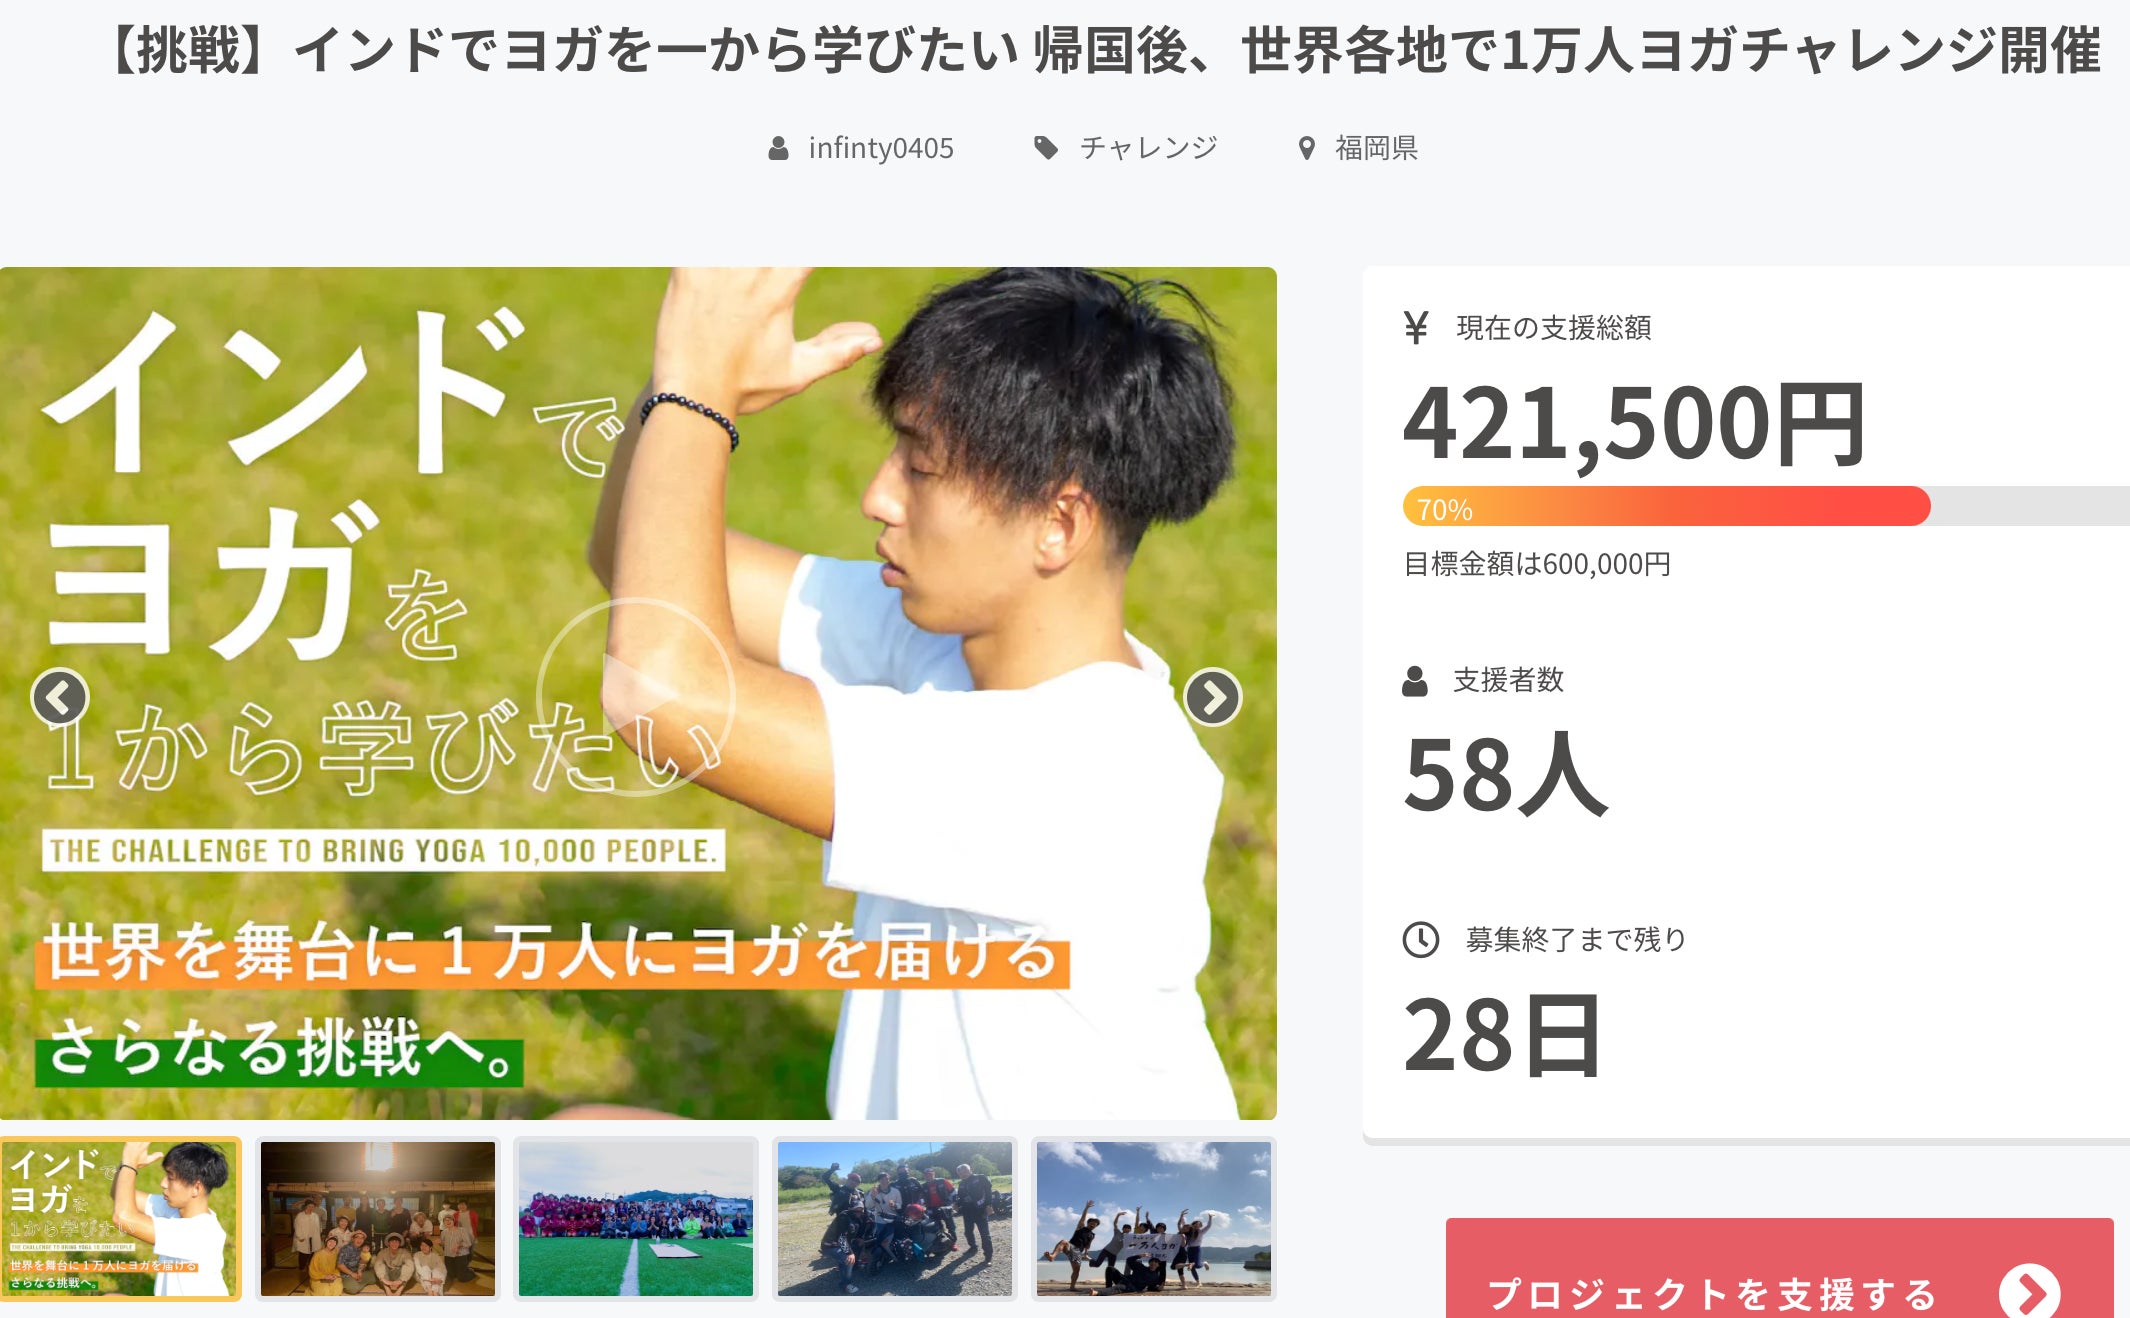Click the yen icon beside 現在の支援総額

pos(1416,327)
